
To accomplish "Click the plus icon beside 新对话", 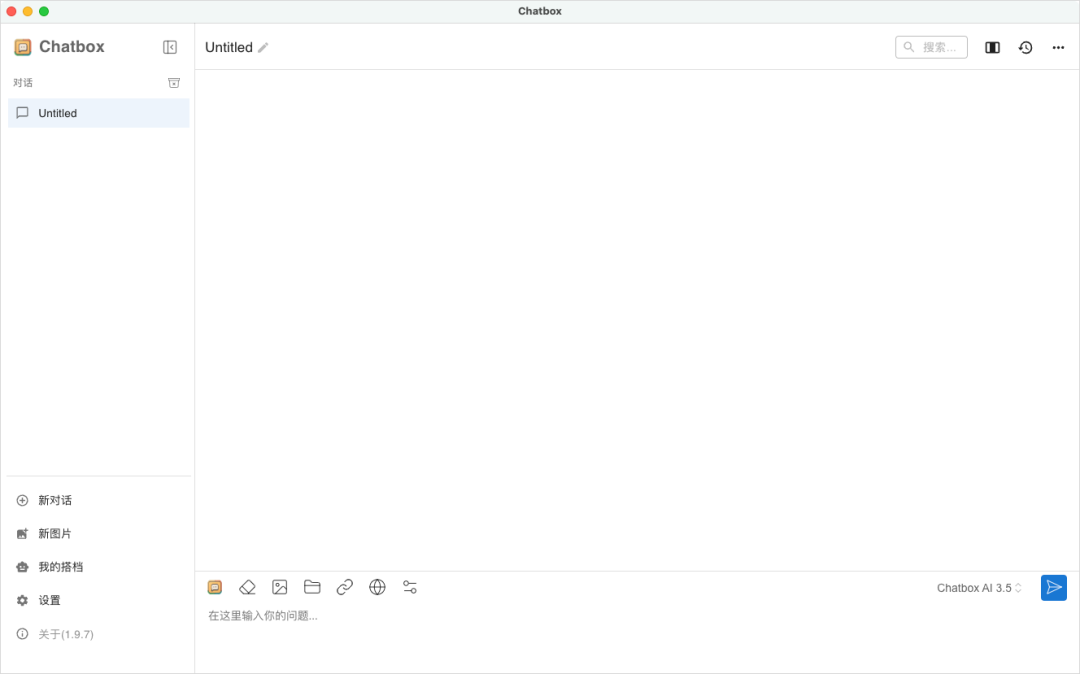I will coord(22,501).
